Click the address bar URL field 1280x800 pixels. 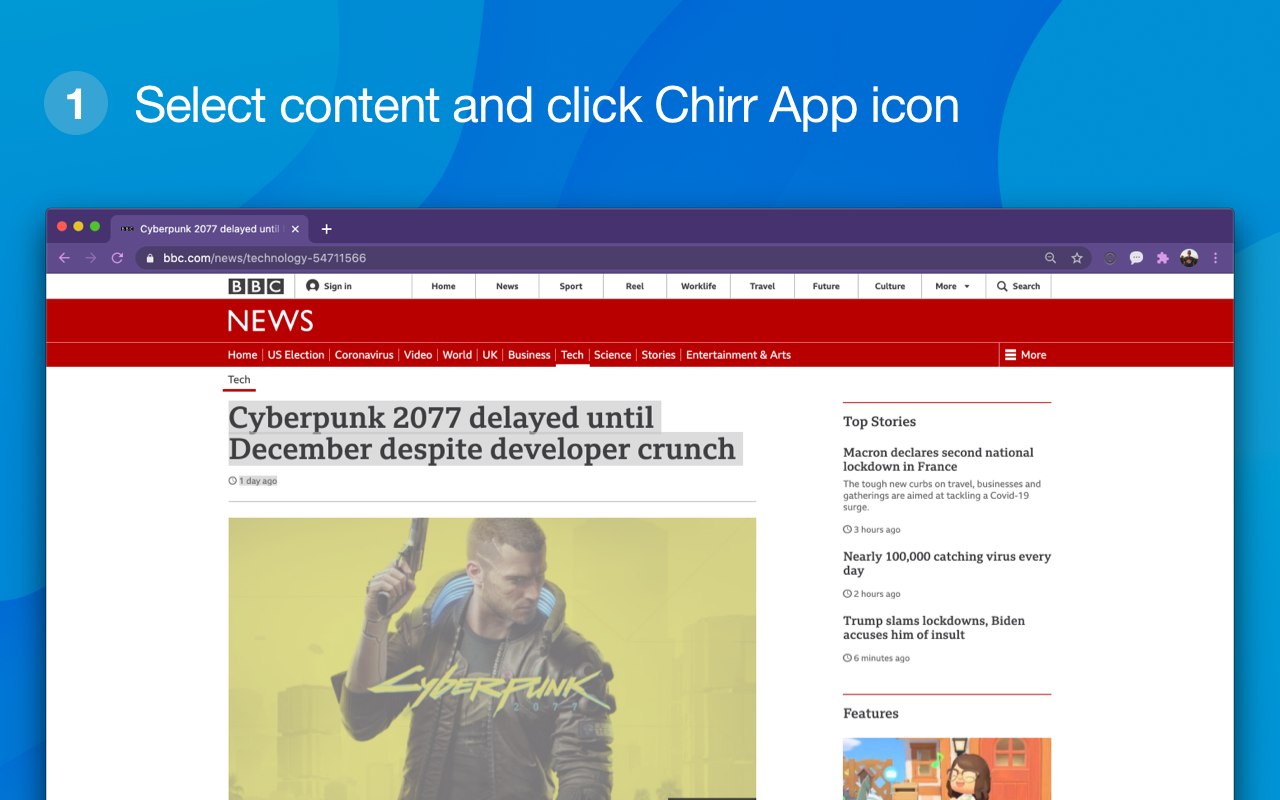(x=590, y=258)
